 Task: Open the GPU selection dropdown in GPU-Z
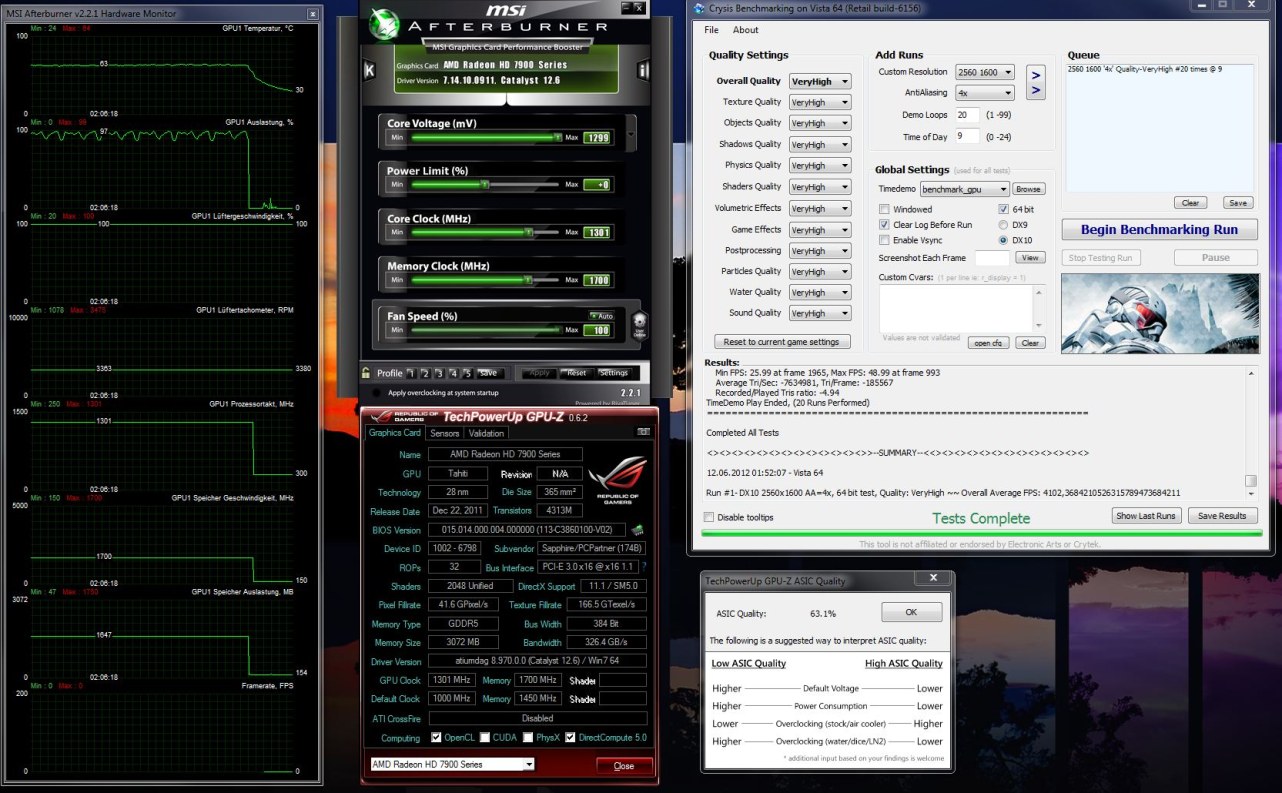452,764
